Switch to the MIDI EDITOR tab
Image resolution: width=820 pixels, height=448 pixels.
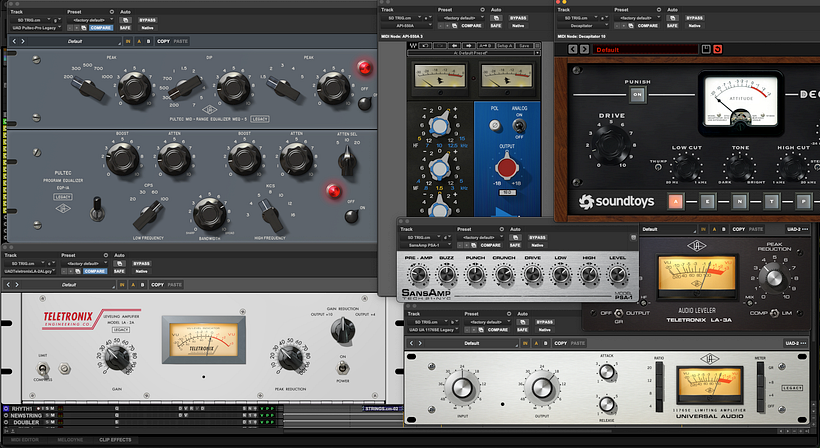25,440
